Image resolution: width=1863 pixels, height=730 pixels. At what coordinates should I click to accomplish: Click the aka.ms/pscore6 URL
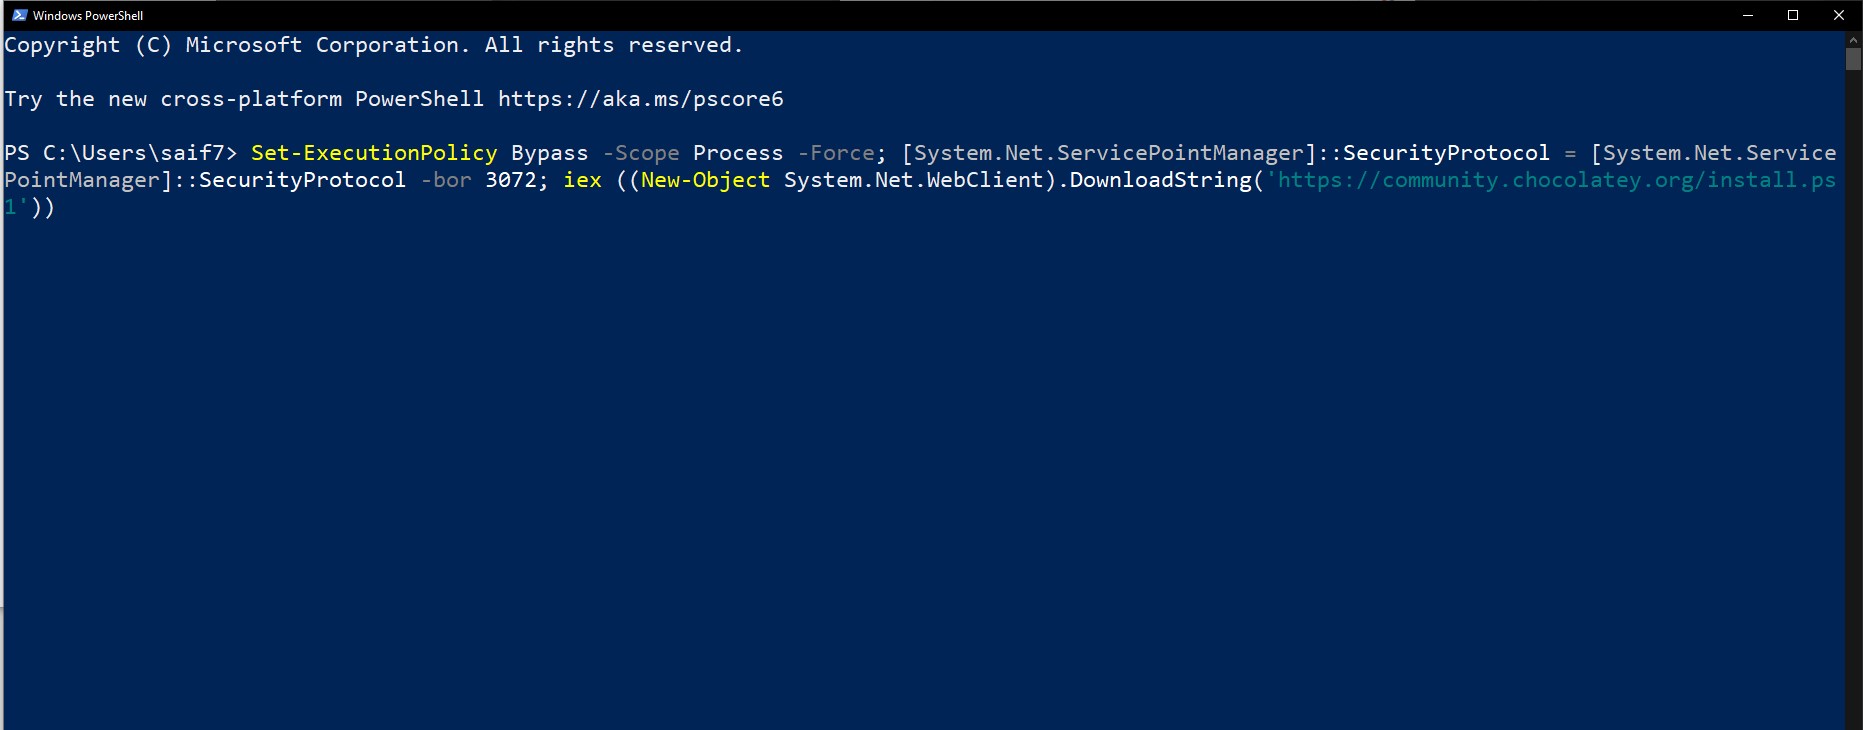[640, 99]
